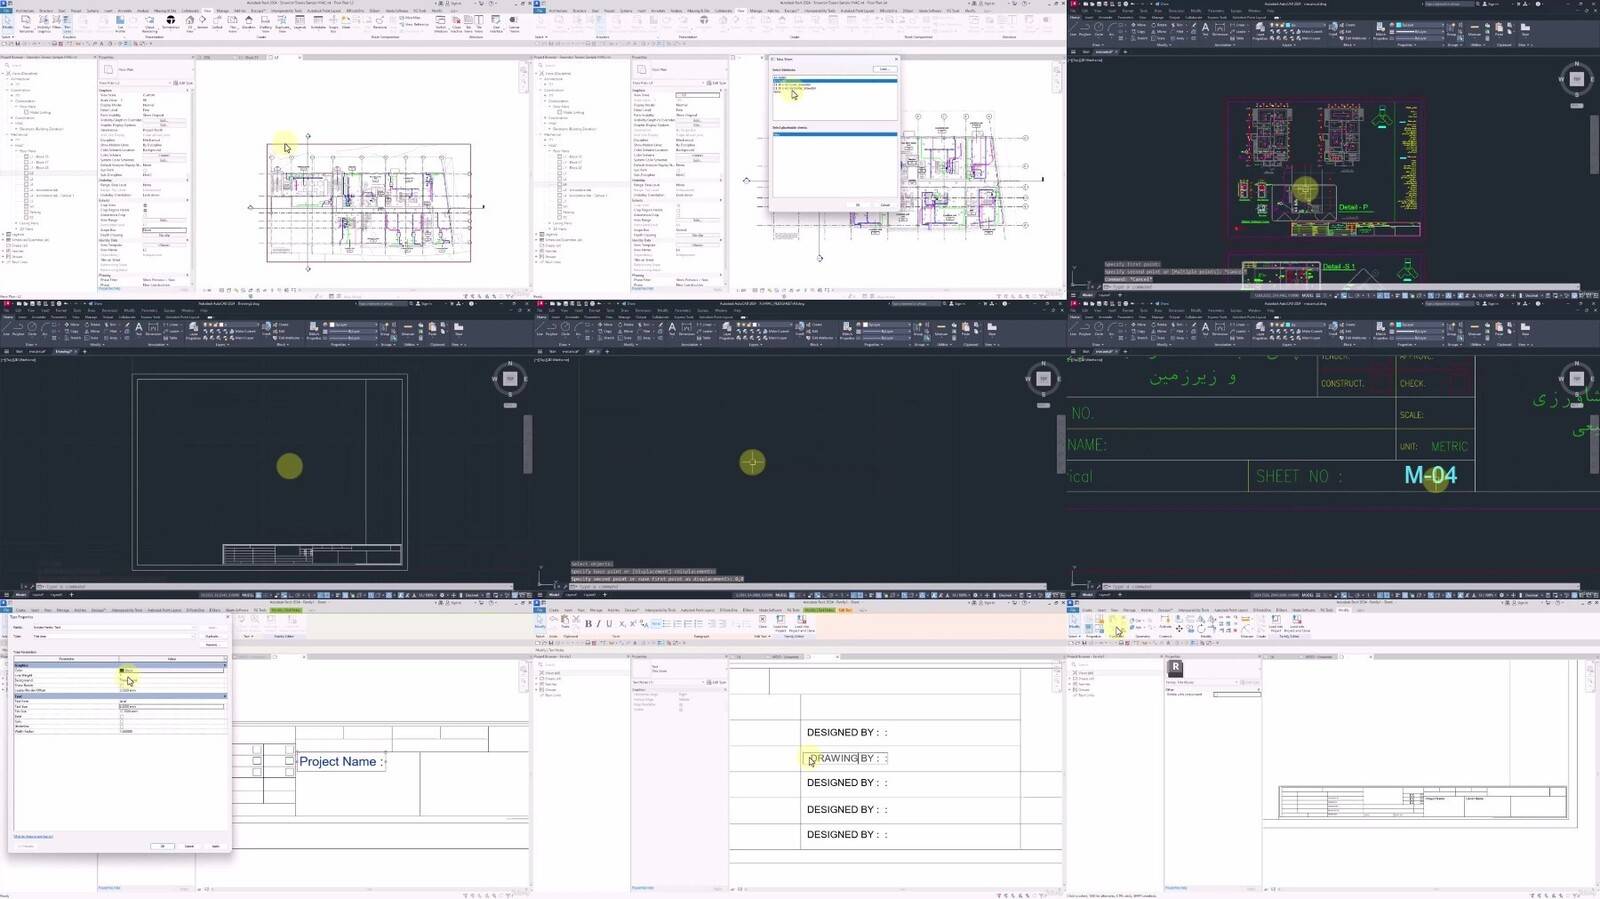Toggle Keep Readable checkbox in DRAWING BY Revit window
Image resolution: width=1600 pixels, height=899 pixels.
click(681, 704)
